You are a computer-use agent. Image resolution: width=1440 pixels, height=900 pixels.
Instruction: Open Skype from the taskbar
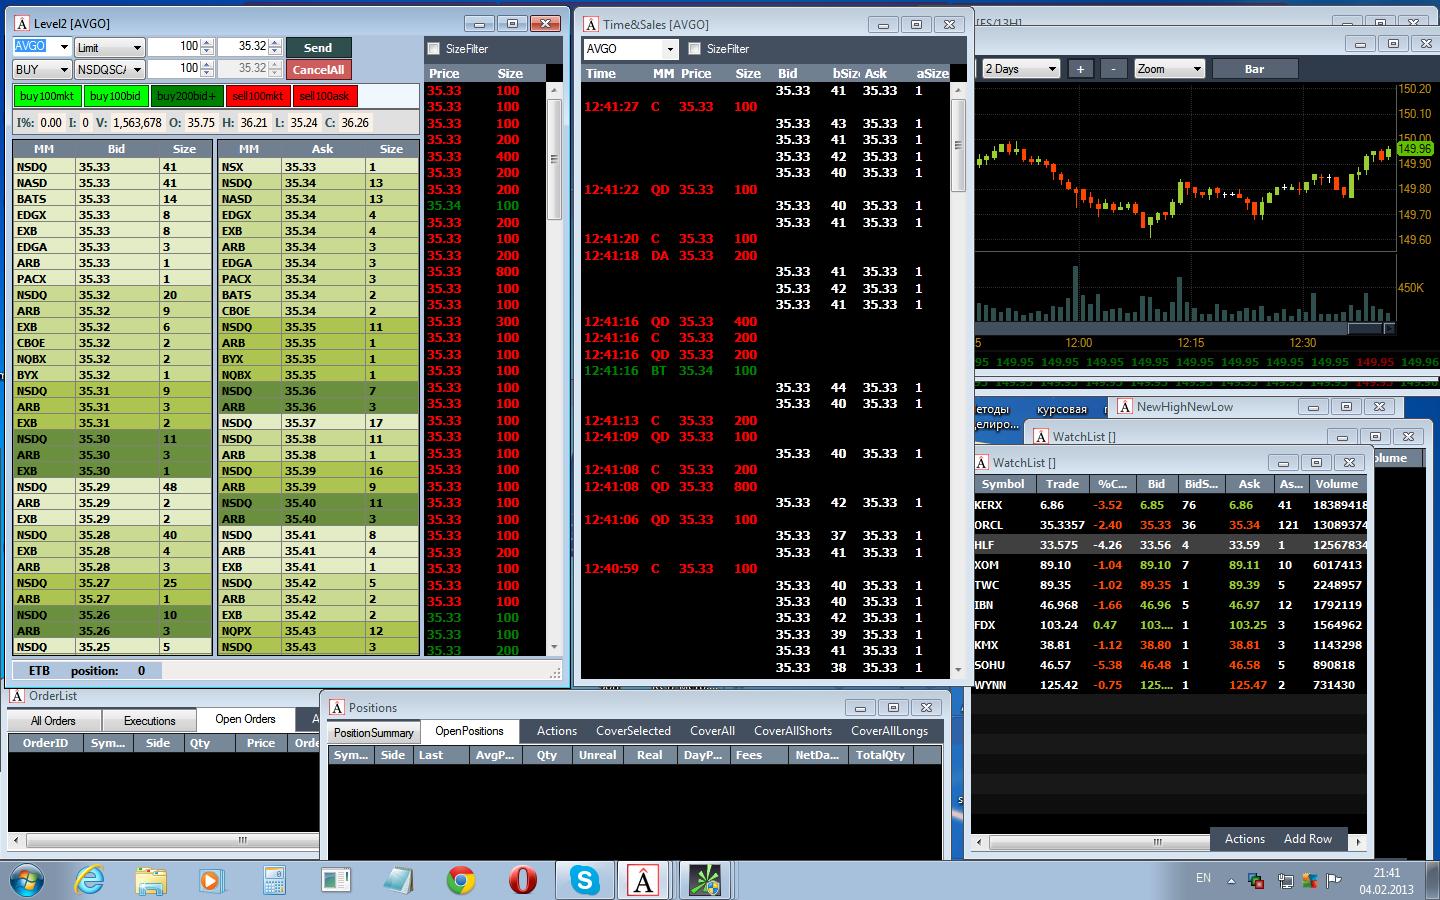coord(584,880)
